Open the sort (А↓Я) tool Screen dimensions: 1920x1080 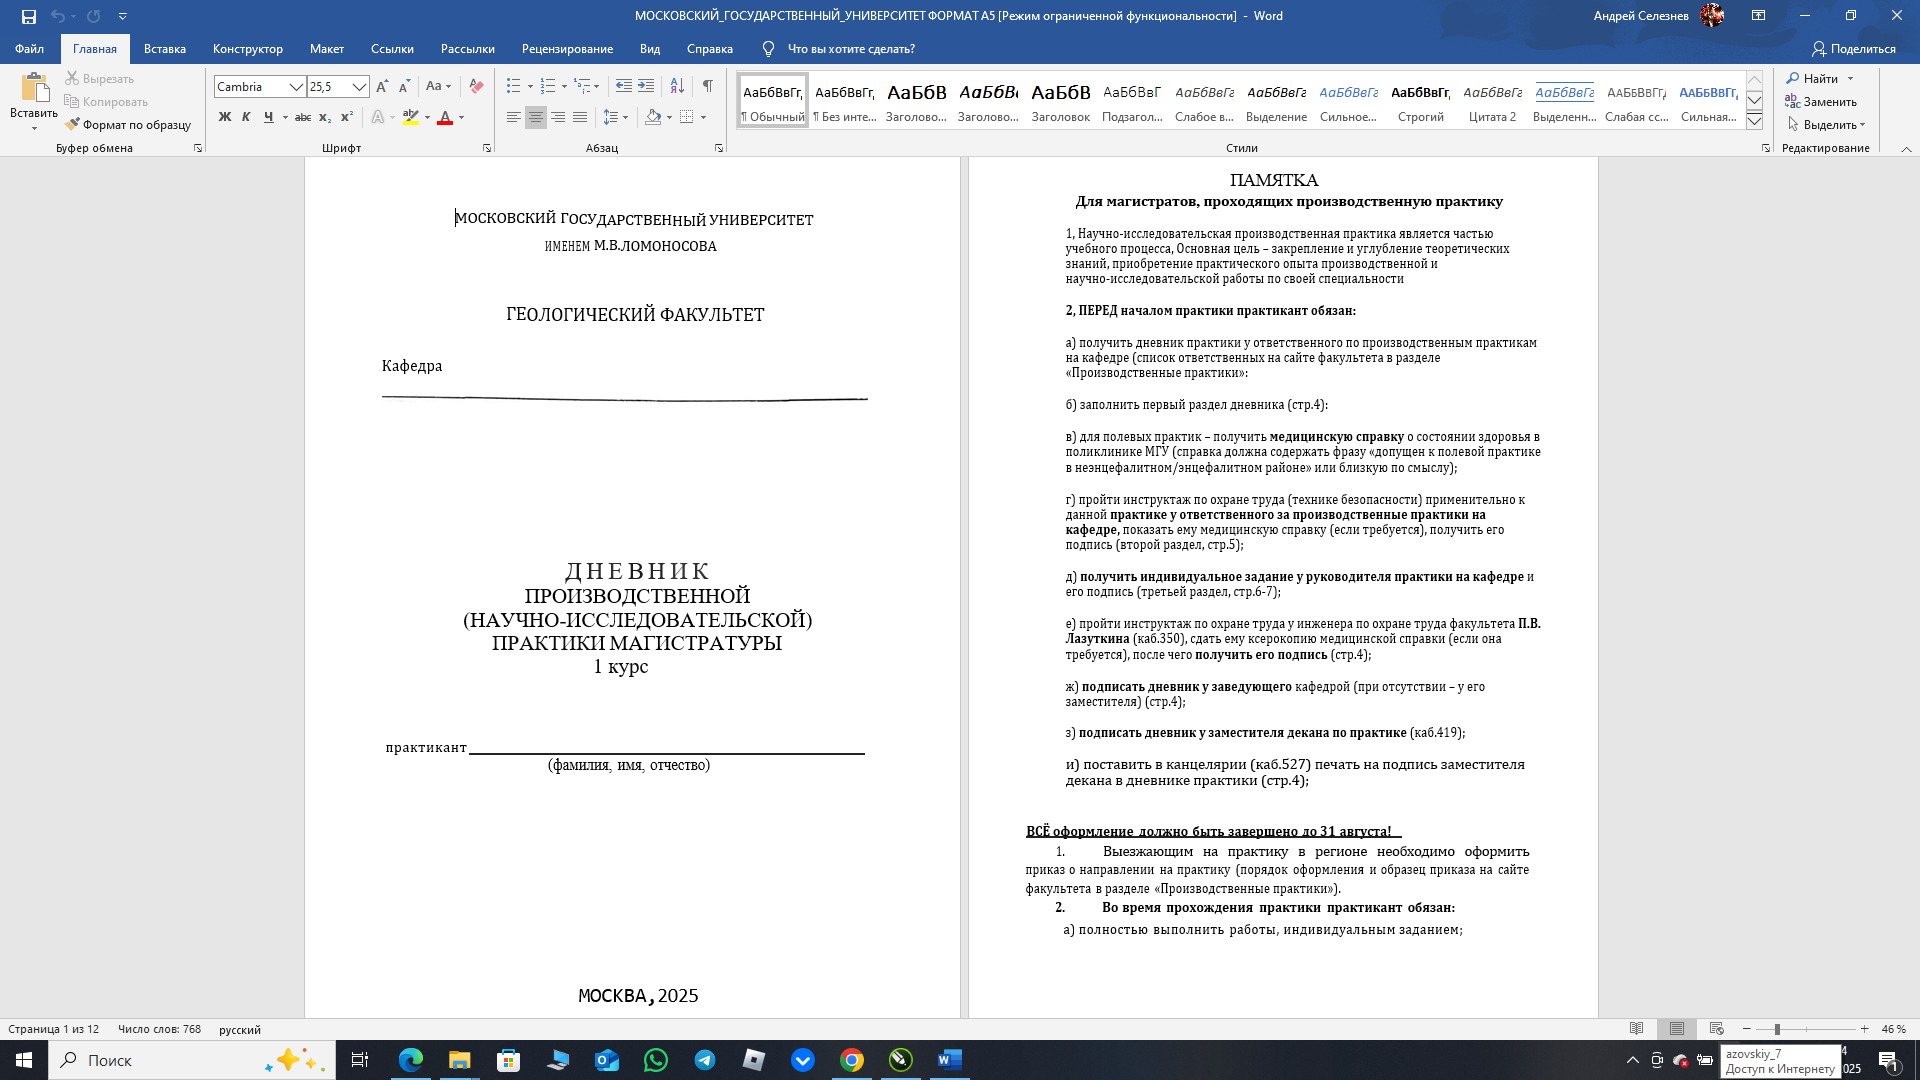pyautogui.click(x=678, y=86)
